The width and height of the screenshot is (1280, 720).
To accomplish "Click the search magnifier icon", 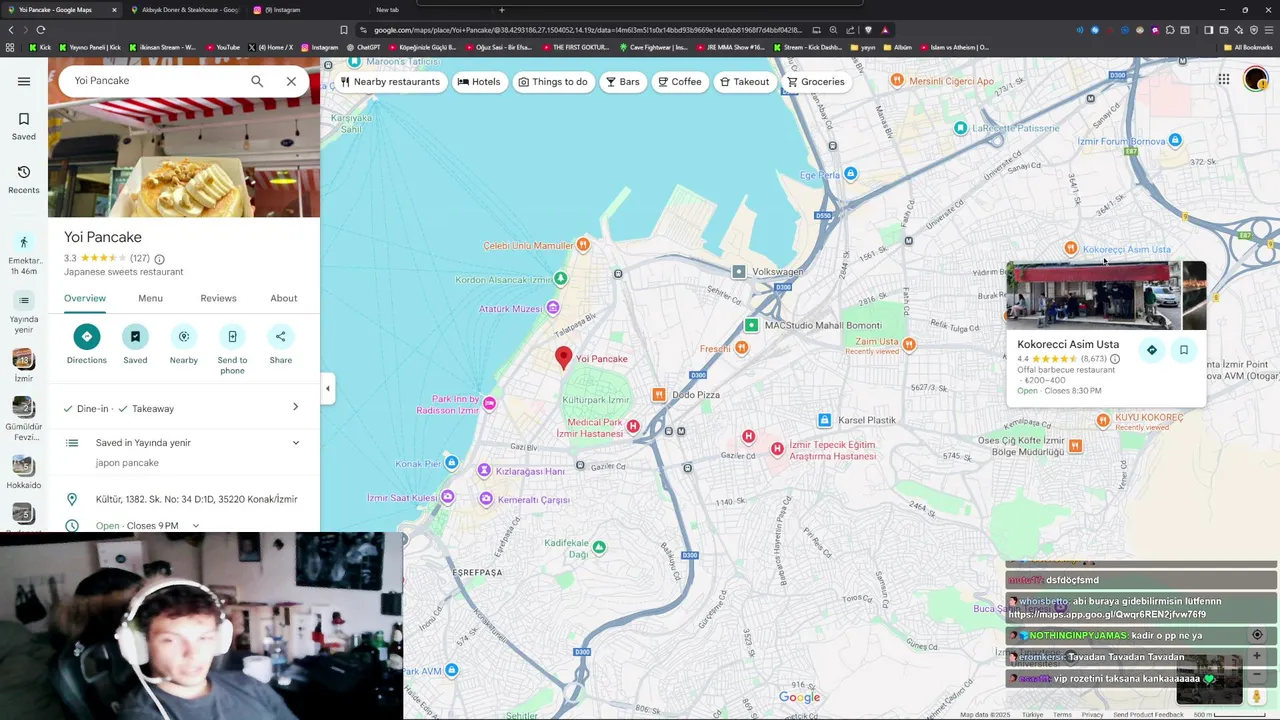I will 257,81.
